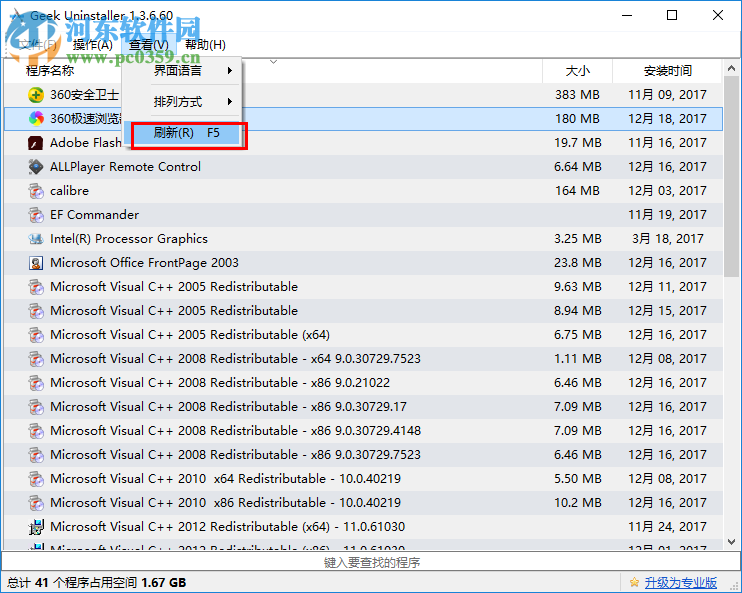Click the Microsoft Office FrontPage 2003 icon
The height and width of the screenshot is (593, 742).
(x=36, y=263)
